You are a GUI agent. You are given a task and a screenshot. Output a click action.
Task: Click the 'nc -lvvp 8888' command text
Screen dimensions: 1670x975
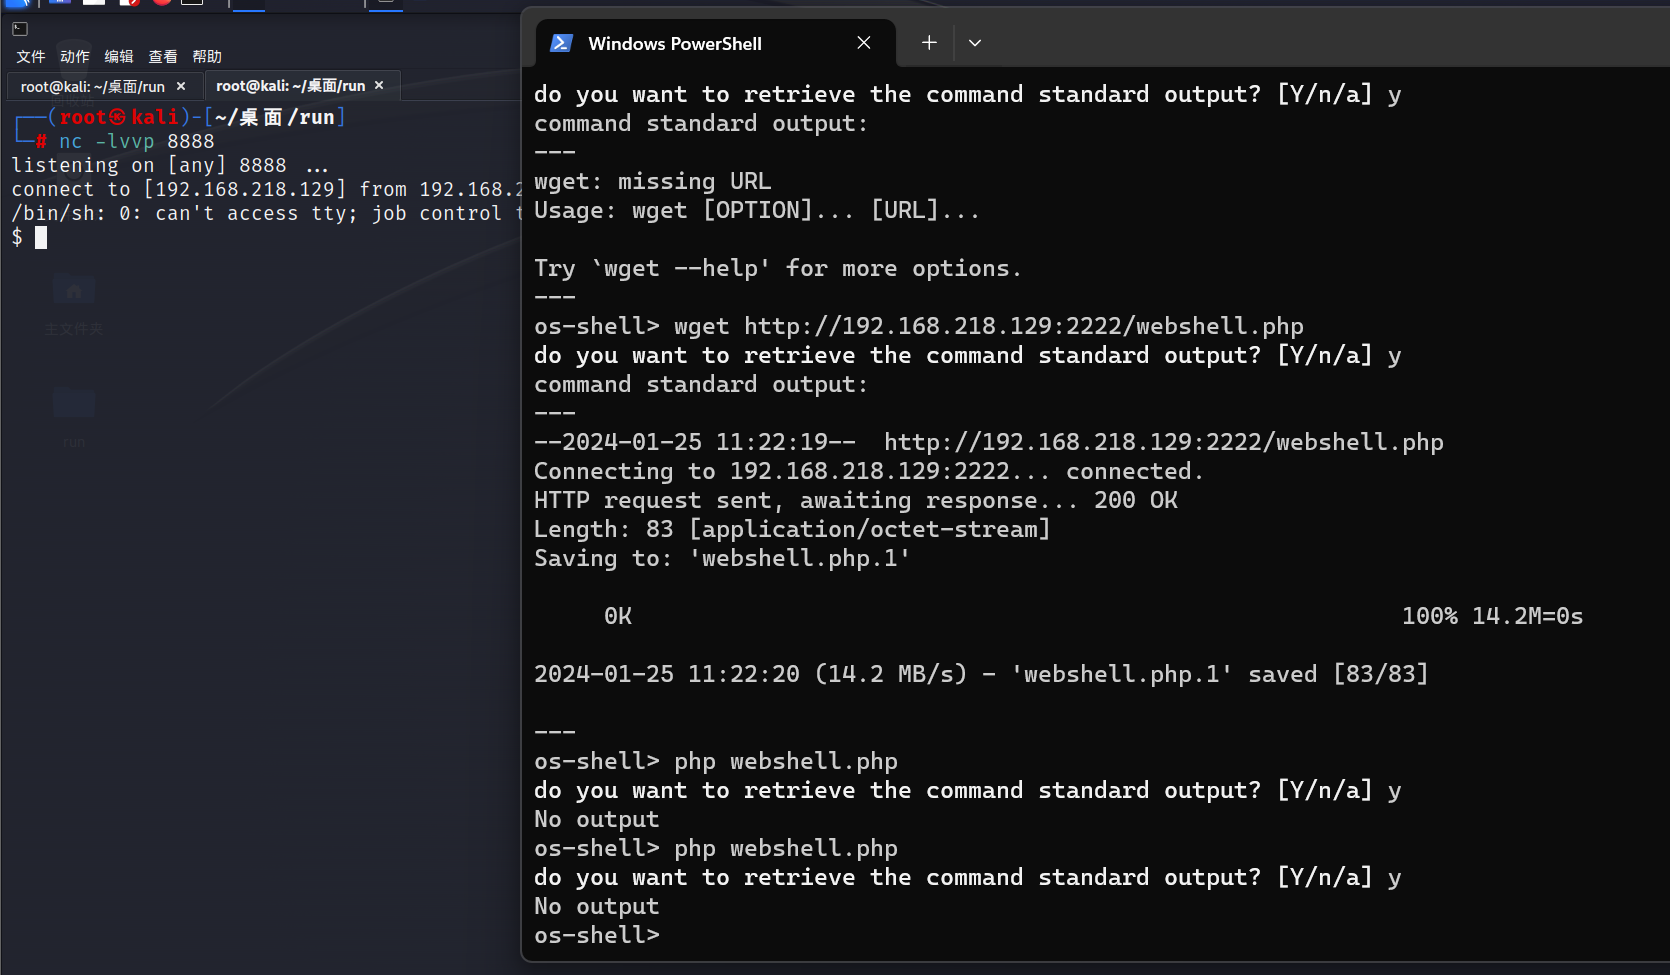137,141
